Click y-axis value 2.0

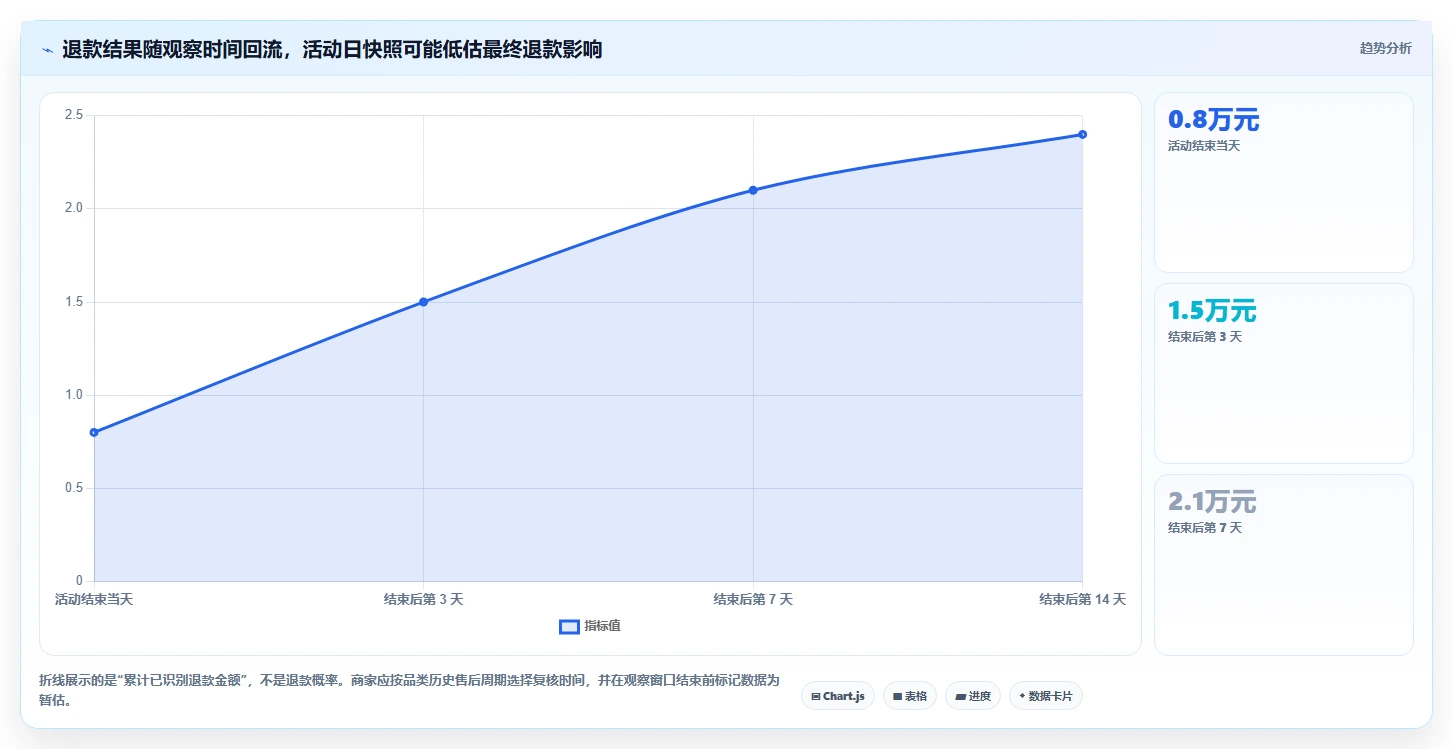(x=73, y=208)
